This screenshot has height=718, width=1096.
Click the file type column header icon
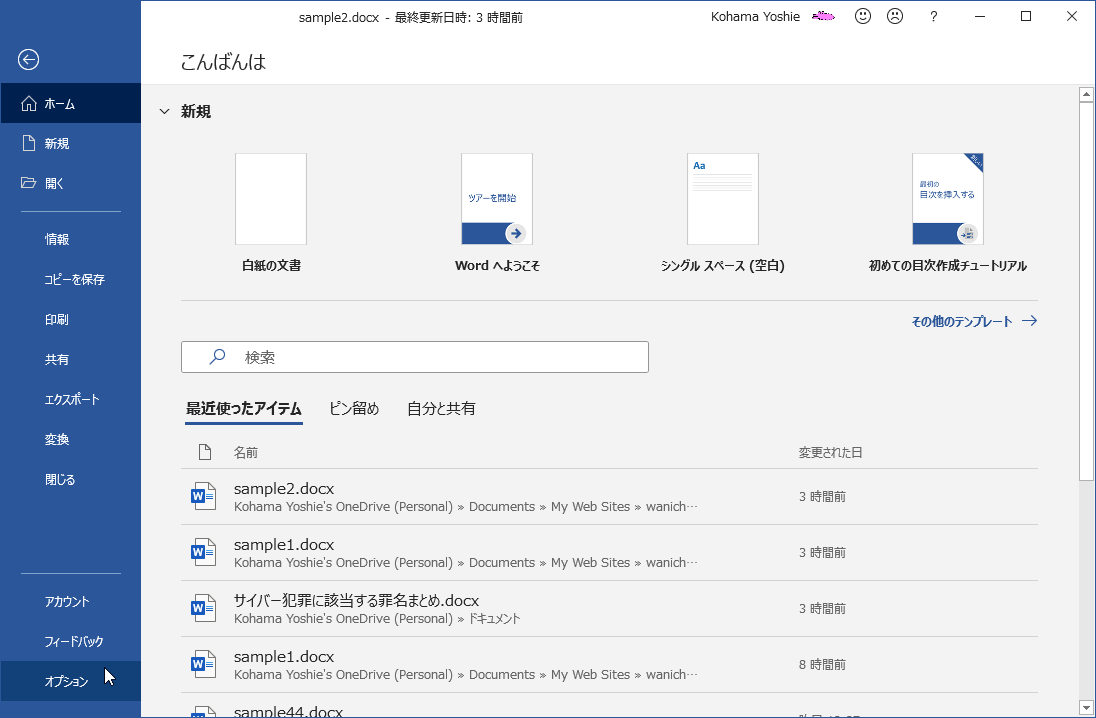point(205,452)
